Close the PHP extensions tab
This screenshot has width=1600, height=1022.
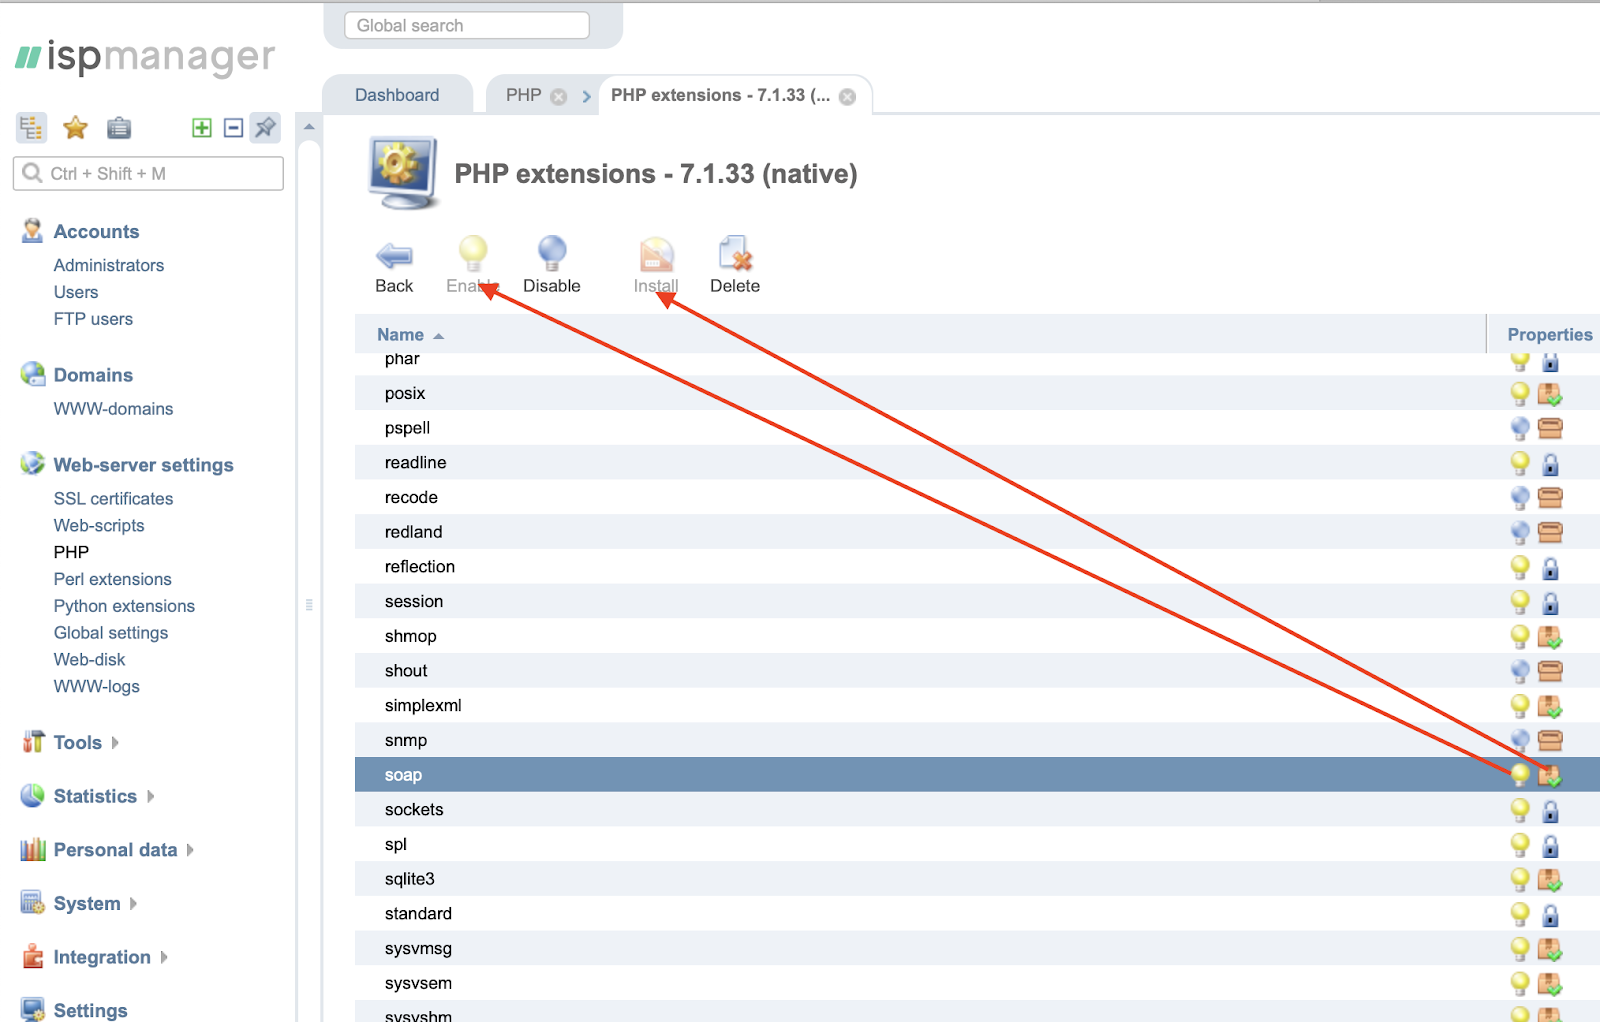[x=847, y=97]
